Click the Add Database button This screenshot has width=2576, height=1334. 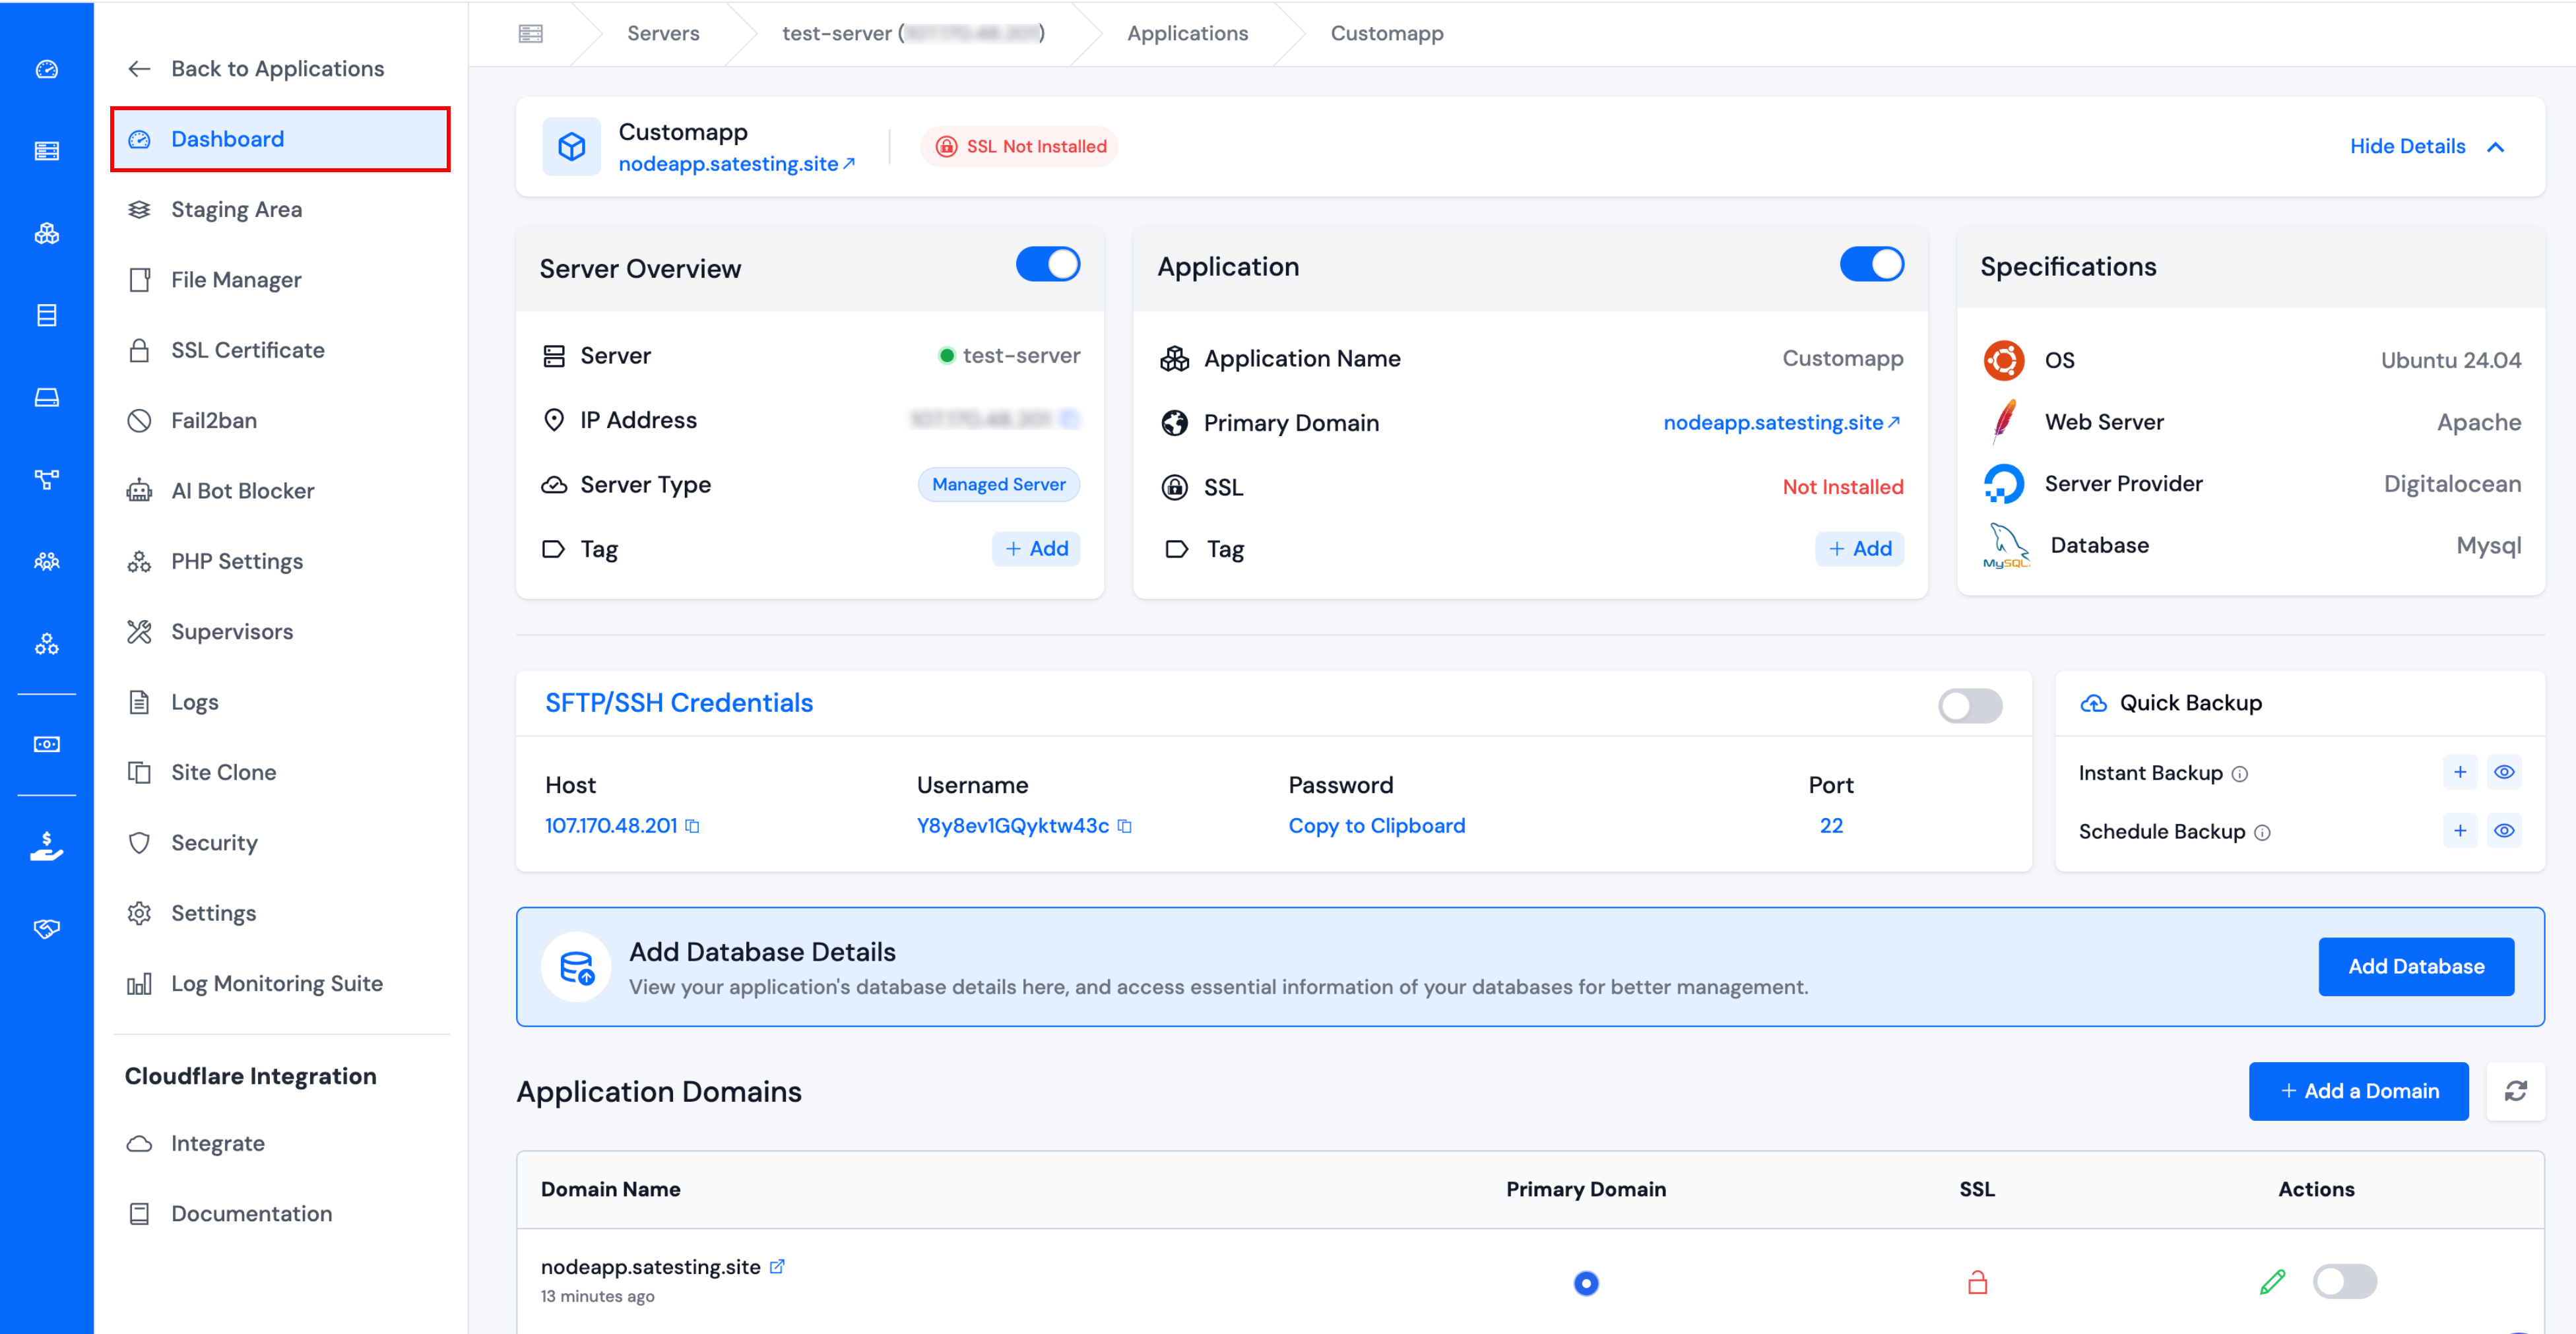[x=2416, y=966]
